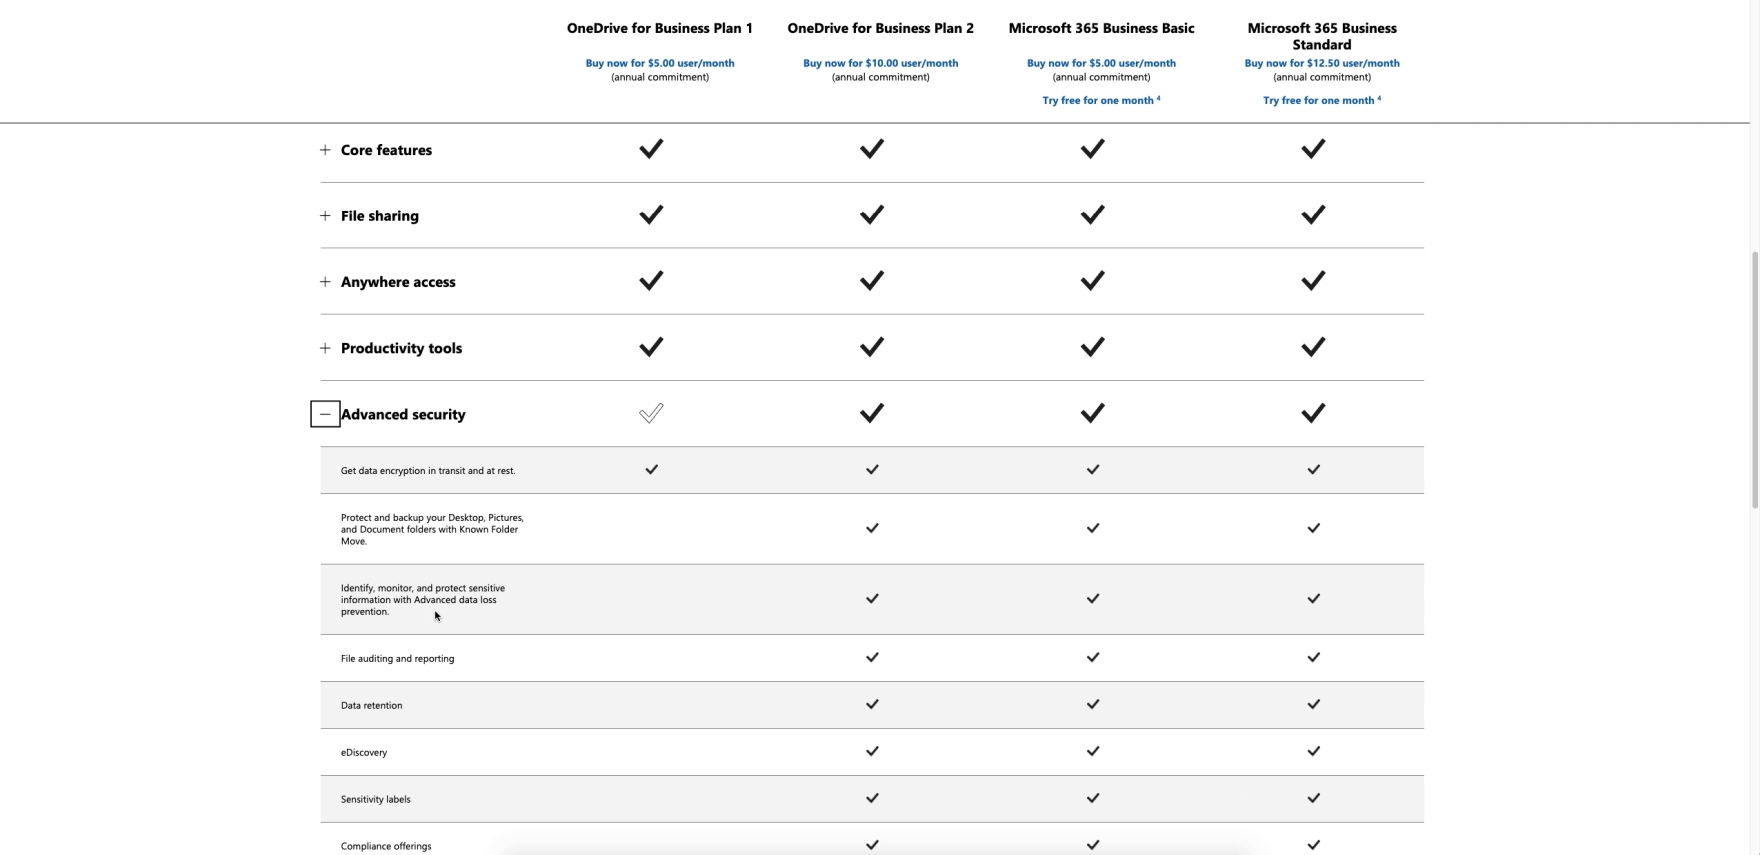Try Business Basic free for one month
Image resolution: width=1760 pixels, height=855 pixels.
[1100, 100]
